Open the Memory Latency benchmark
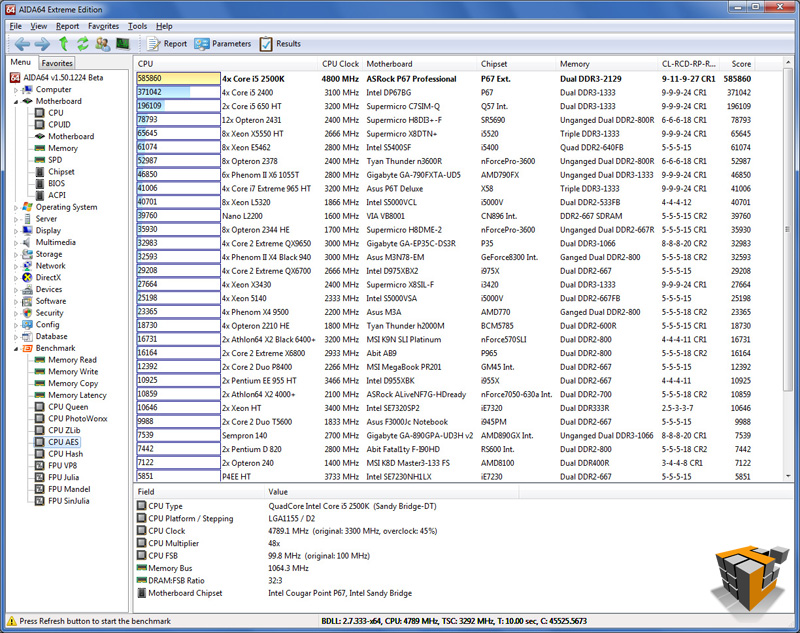The image size is (800, 633). point(77,395)
